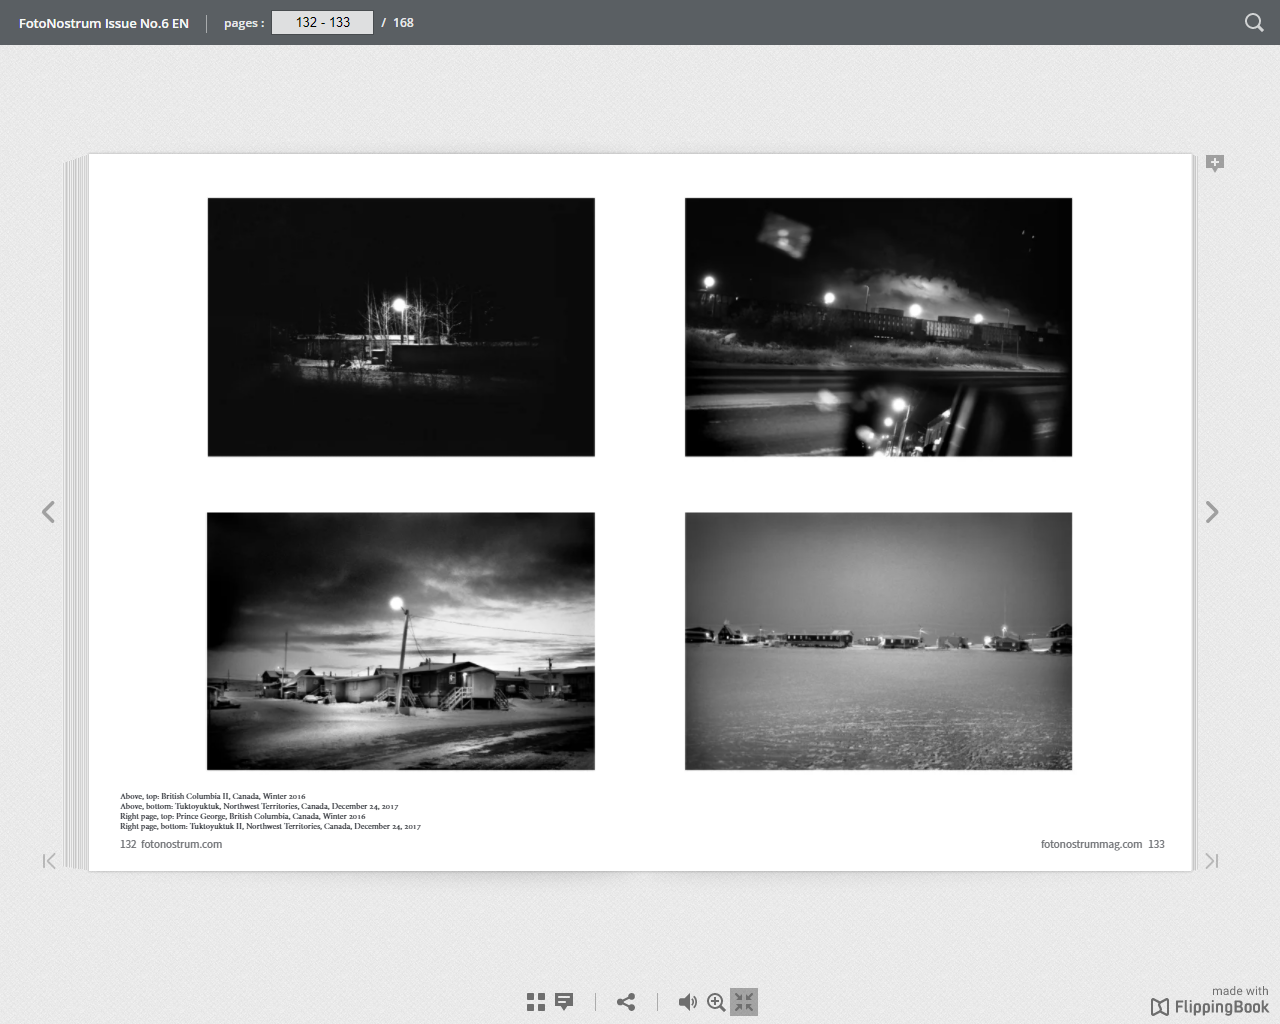
Task: Click the snowy Tuktoyuktuk II horizon photo
Action: coord(878,641)
